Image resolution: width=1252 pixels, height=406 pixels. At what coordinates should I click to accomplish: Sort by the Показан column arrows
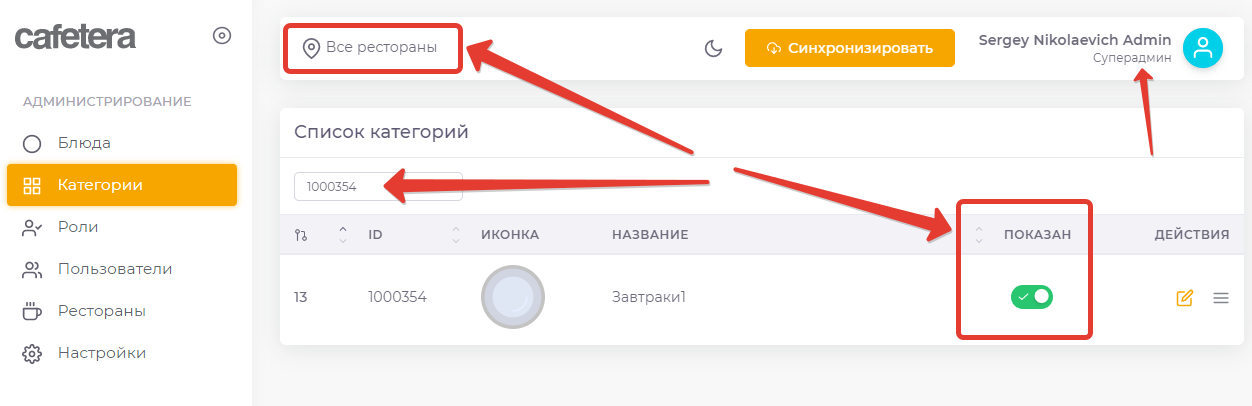[979, 235]
